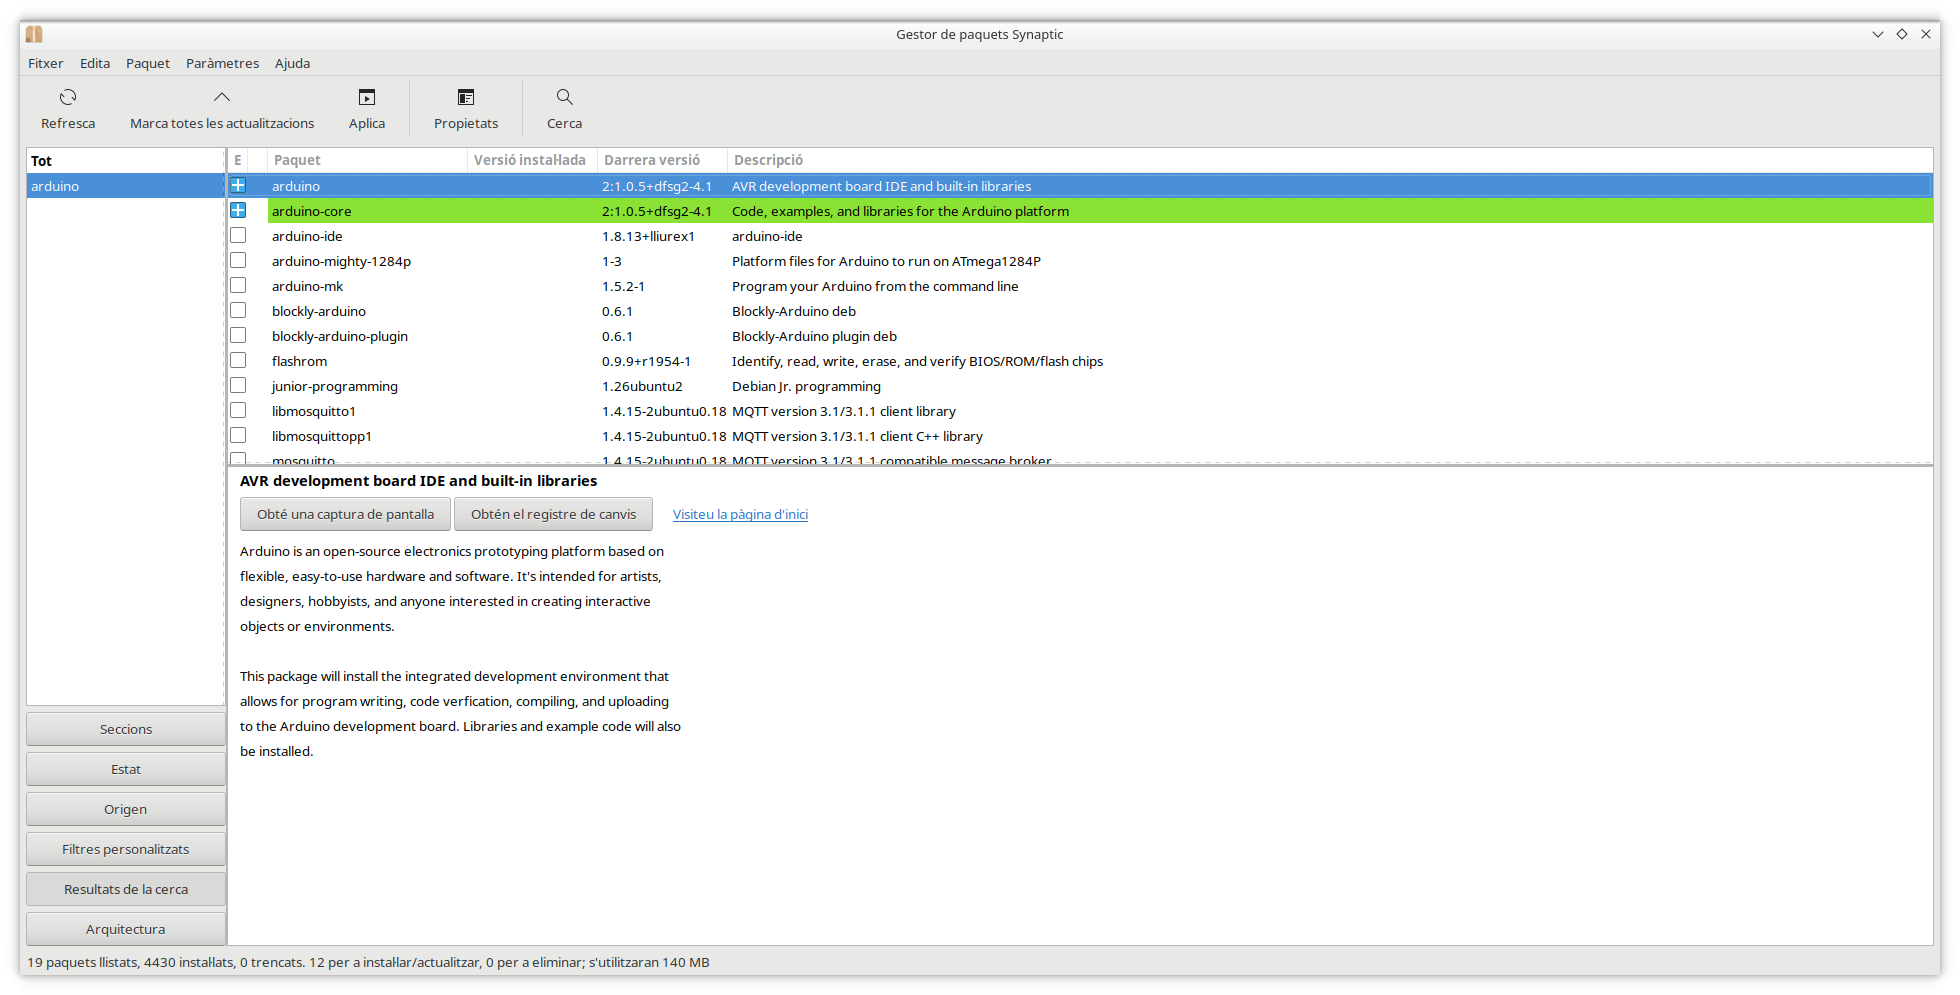Click Obtén el registre de canvis button
This screenshot has width=1960, height=995.
(553, 514)
